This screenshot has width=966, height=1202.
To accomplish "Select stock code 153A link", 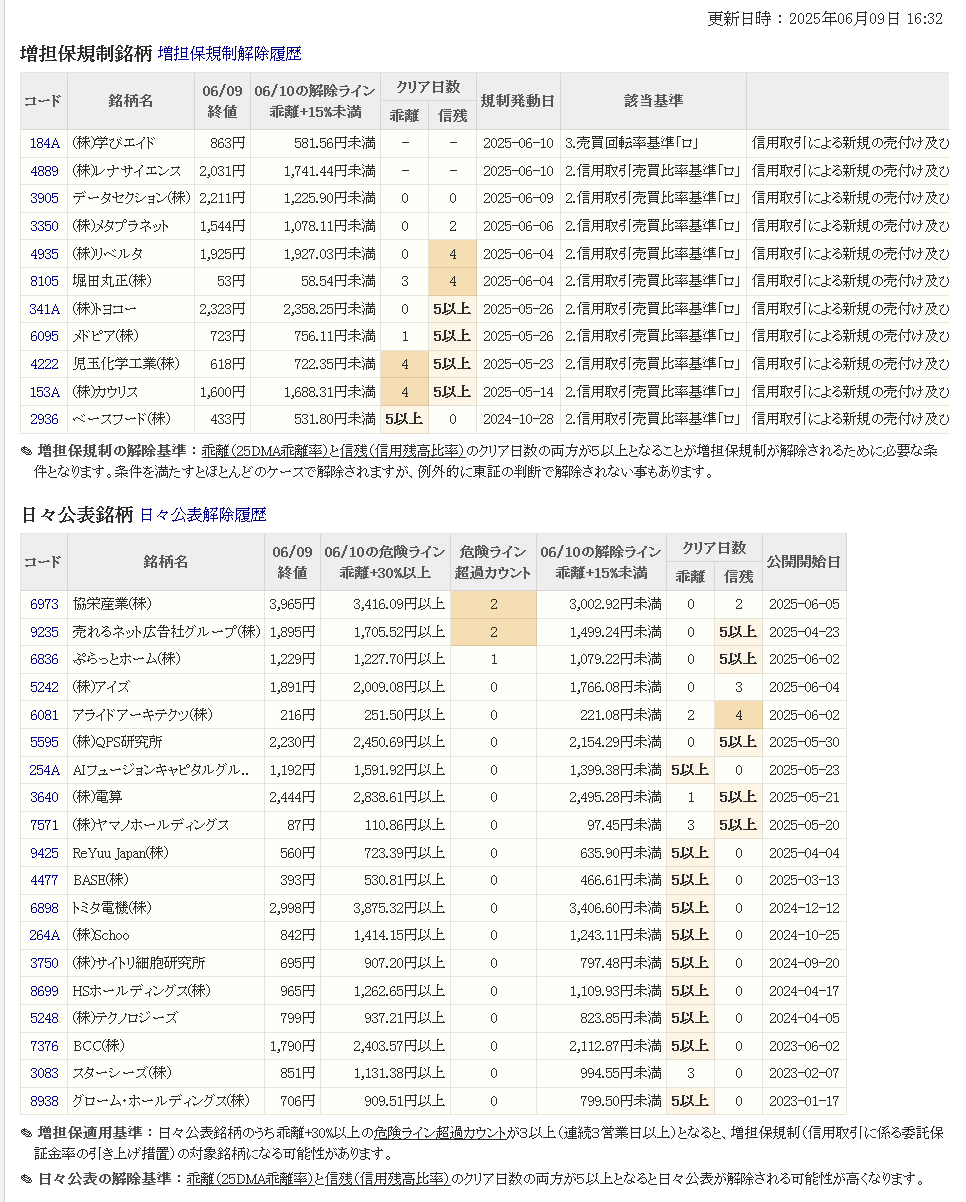I will coord(44,392).
